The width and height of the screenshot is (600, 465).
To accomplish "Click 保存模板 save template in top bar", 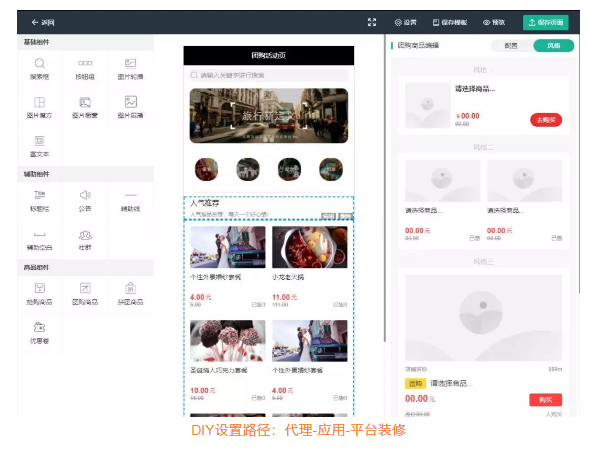I will (450, 22).
